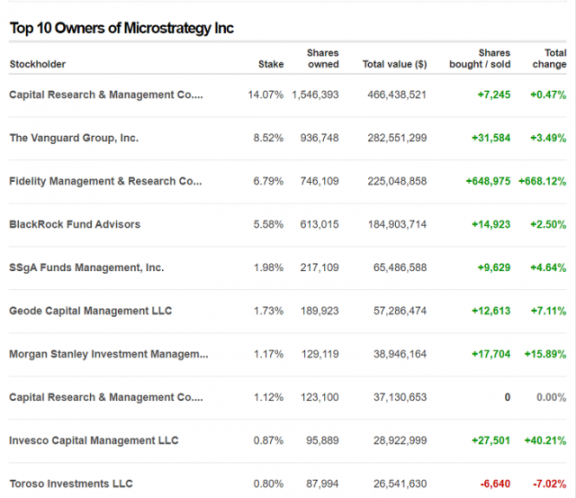Select the +12,613 shares bought value
This screenshot has height=498, width=576.
(491, 311)
